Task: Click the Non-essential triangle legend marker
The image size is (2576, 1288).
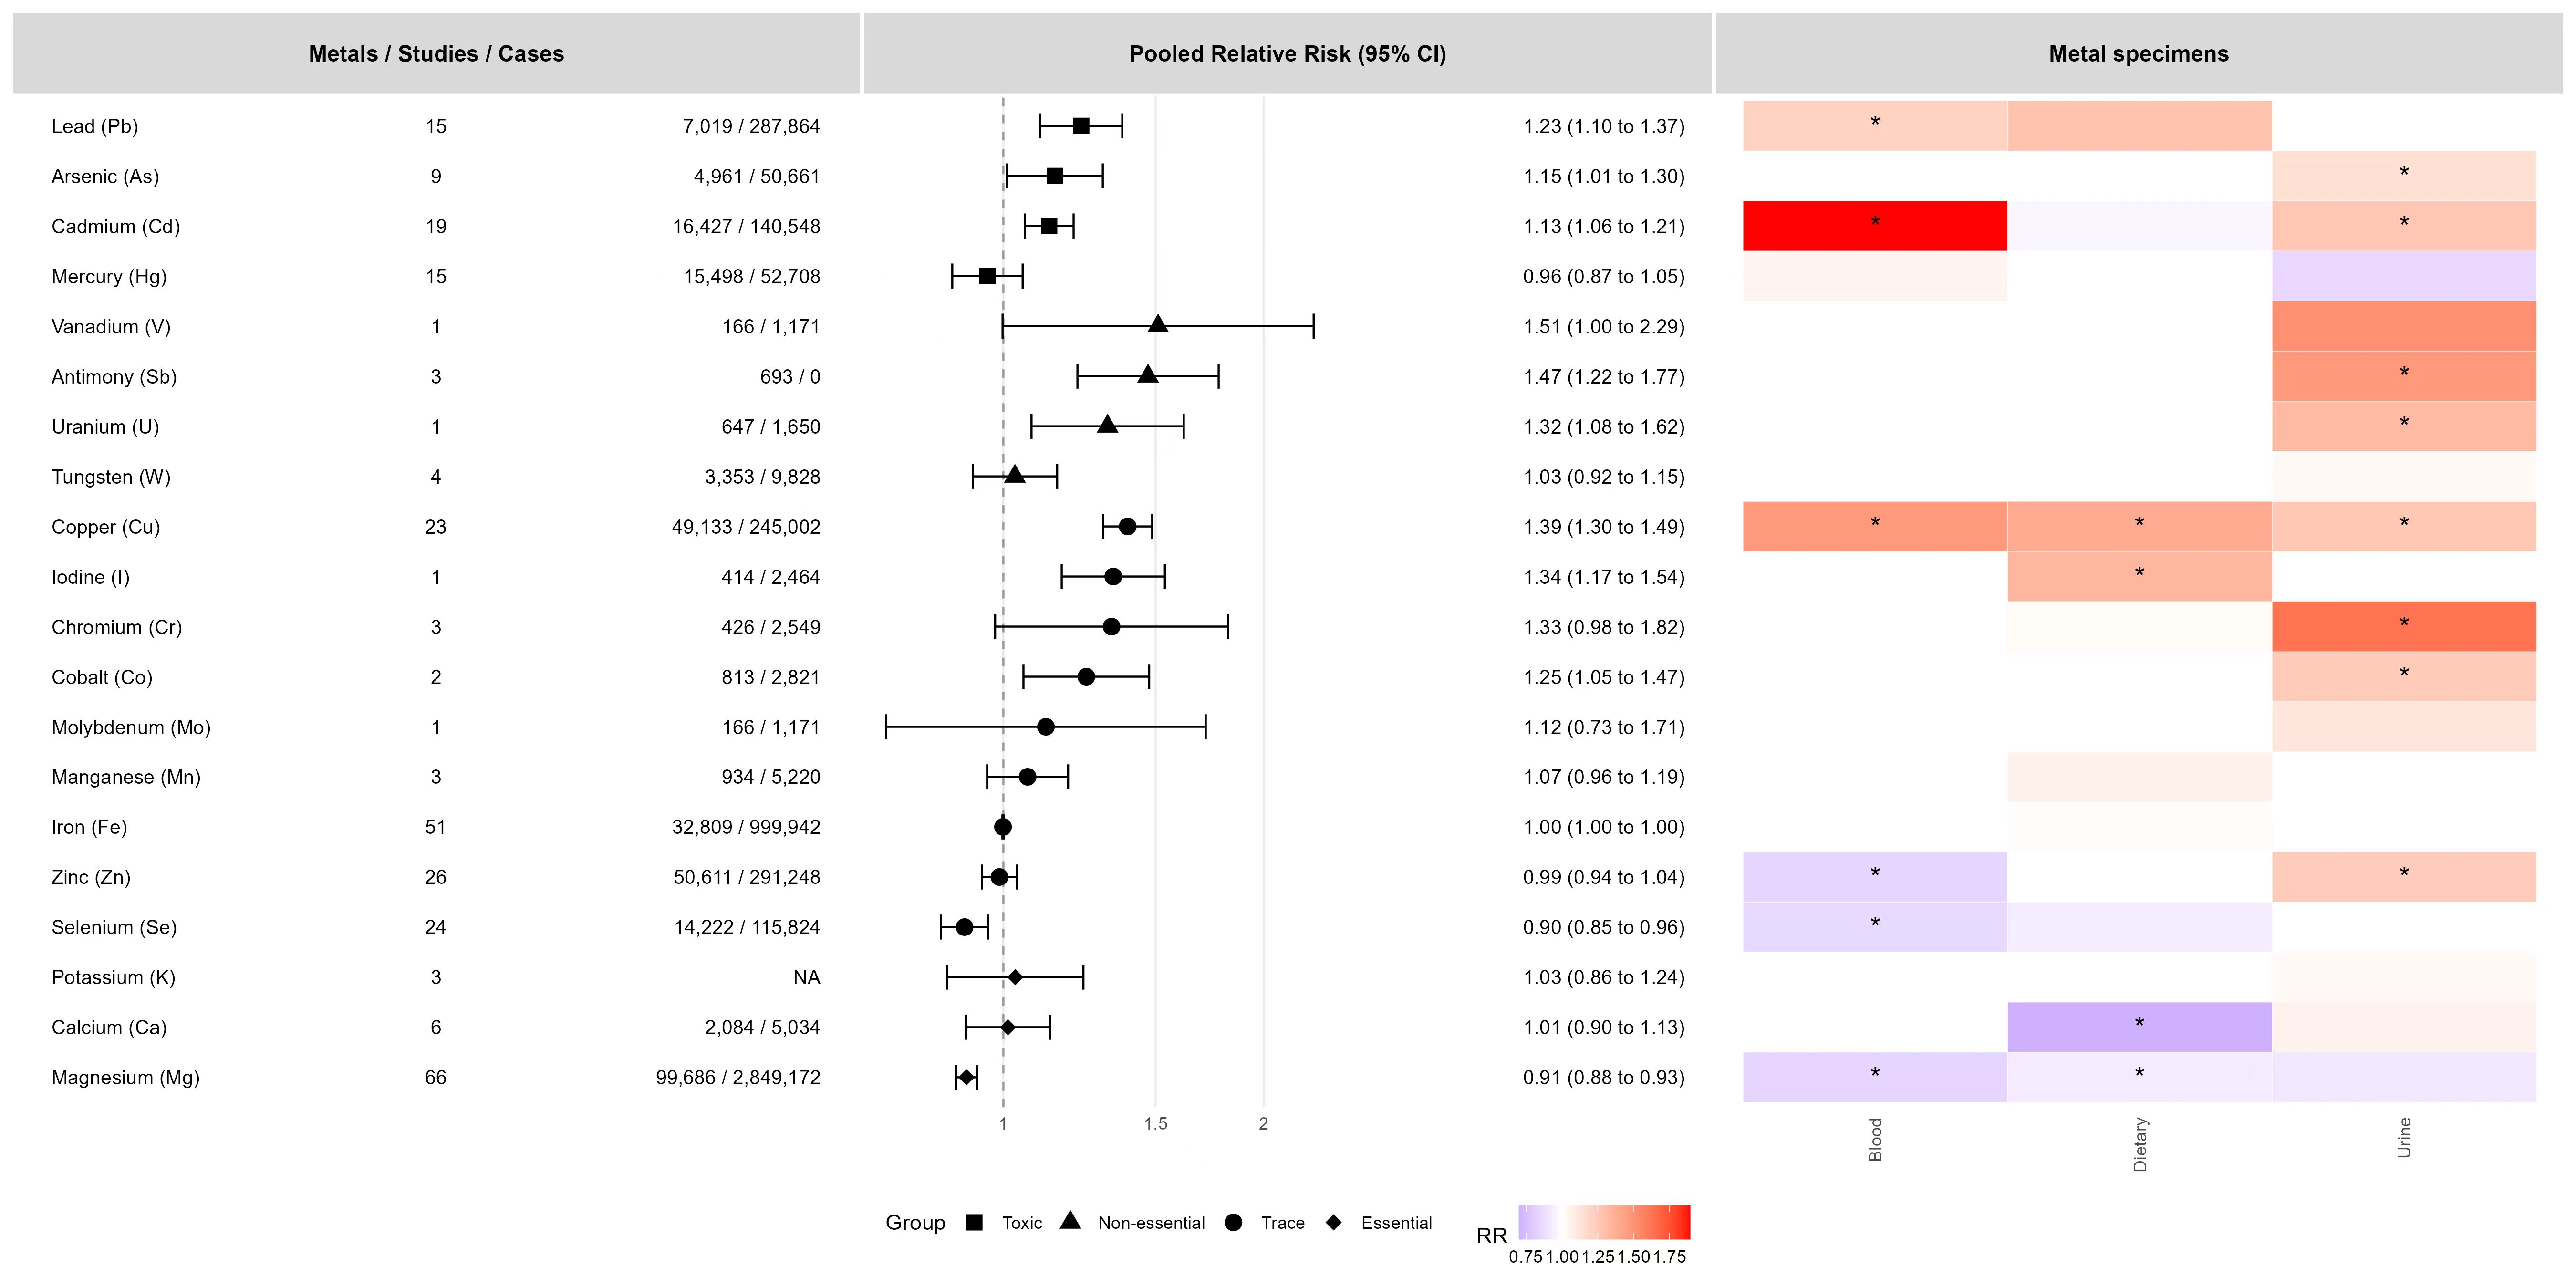Action: pyautogui.click(x=1070, y=1221)
